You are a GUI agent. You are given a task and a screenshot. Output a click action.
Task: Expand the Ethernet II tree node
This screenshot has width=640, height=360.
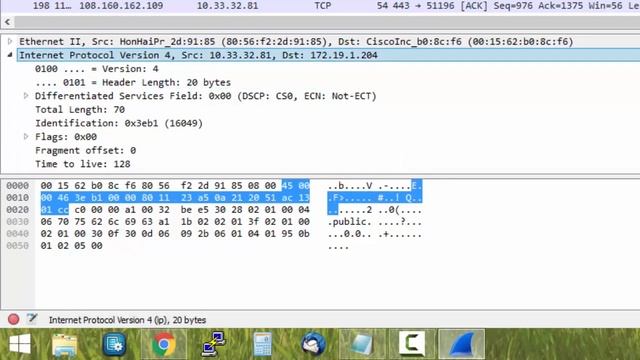pos(10,41)
